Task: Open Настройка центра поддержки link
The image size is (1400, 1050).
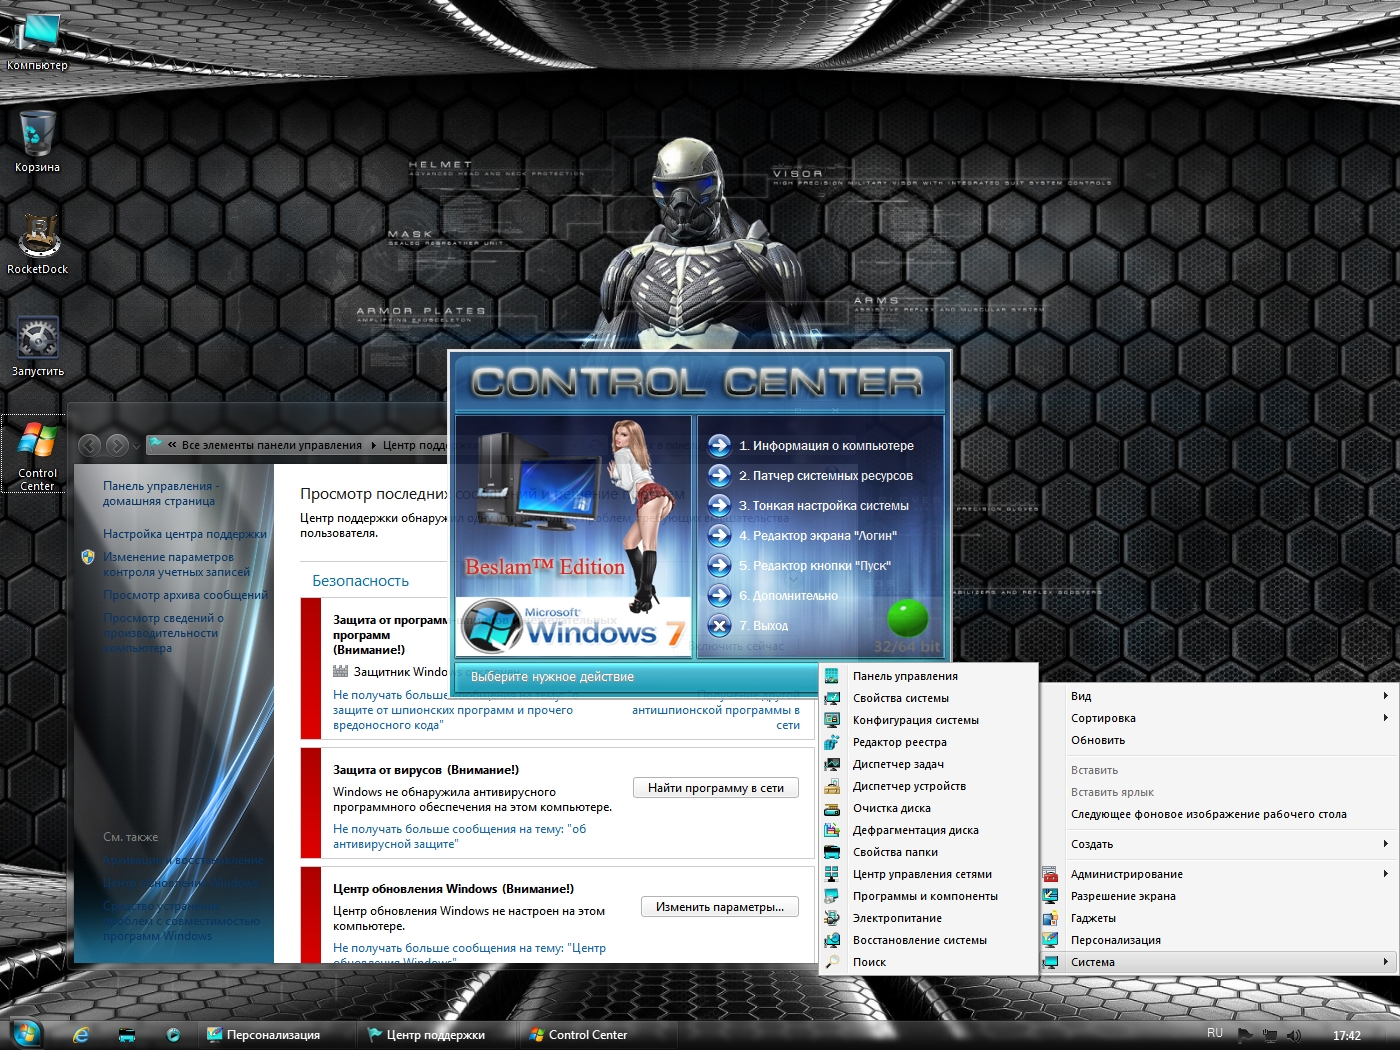Action: tap(185, 534)
